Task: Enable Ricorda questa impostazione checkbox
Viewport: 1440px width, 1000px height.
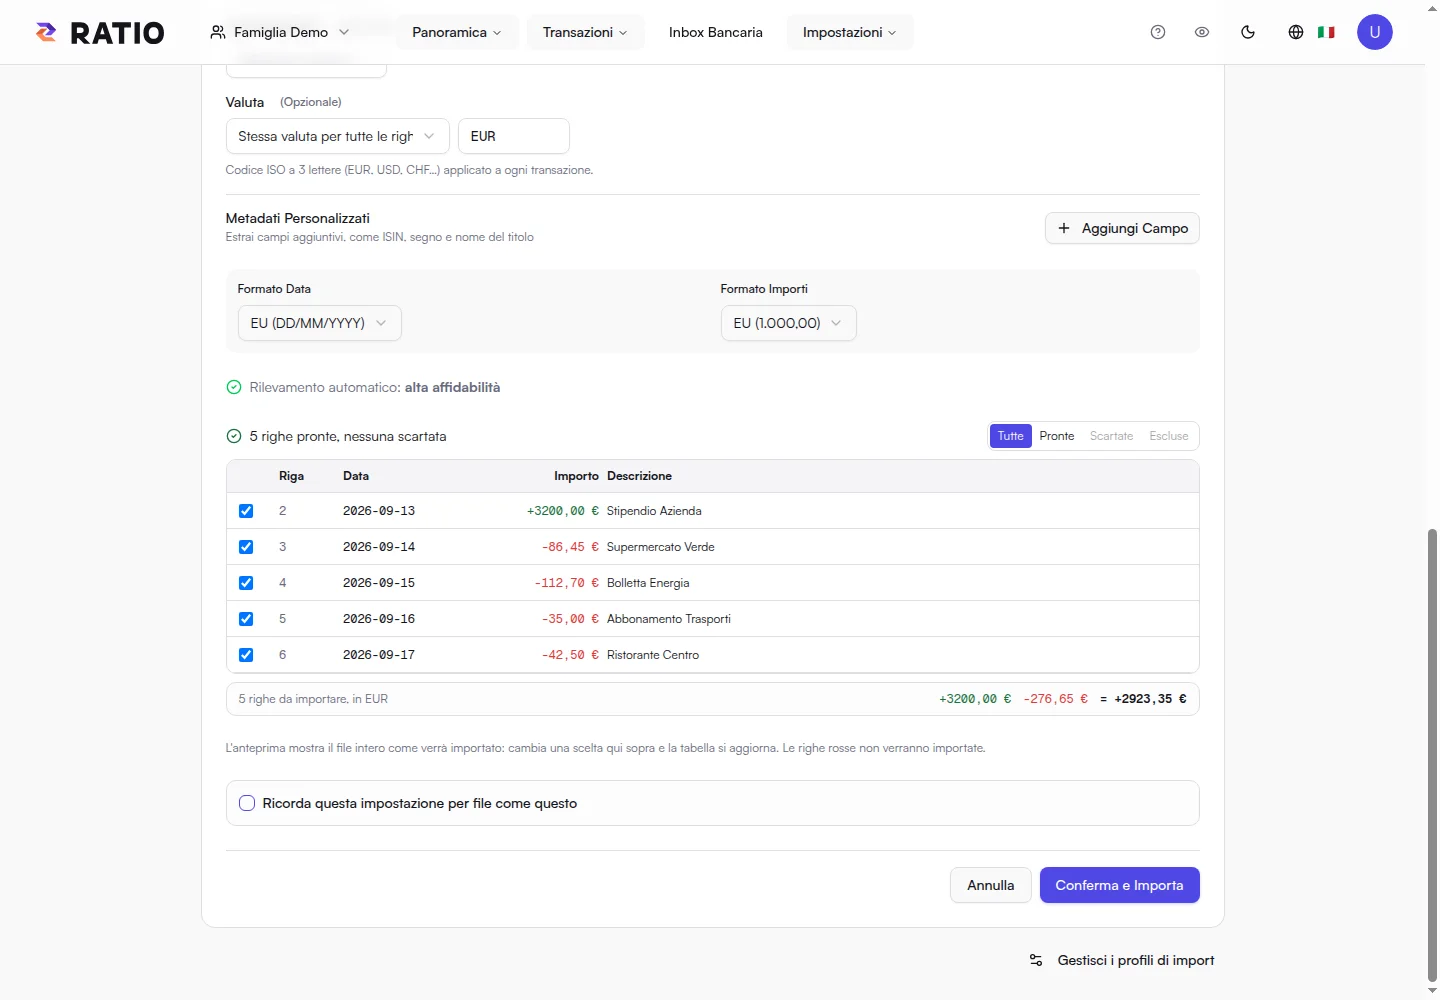Action: 247,803
